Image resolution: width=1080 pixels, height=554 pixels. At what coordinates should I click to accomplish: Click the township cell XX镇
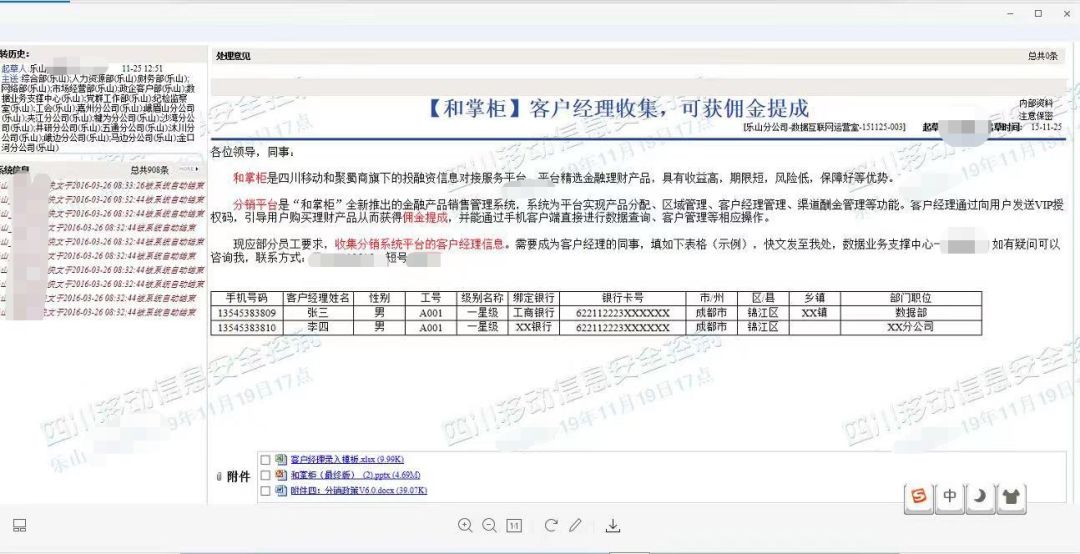click(x=815, y=313)
